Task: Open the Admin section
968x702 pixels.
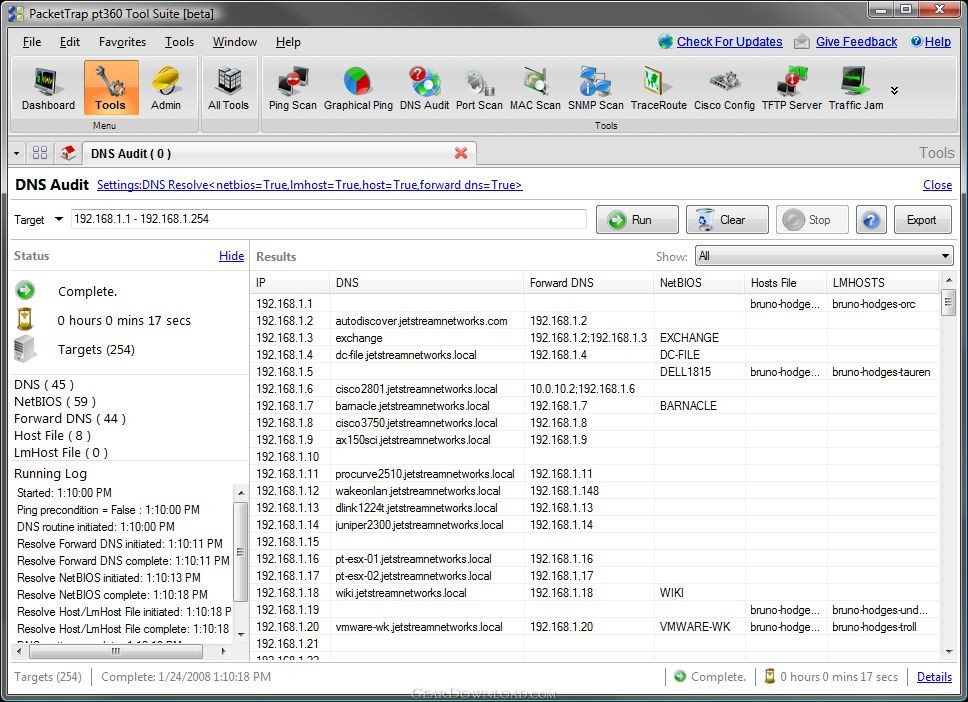Action: coord(165,88)
